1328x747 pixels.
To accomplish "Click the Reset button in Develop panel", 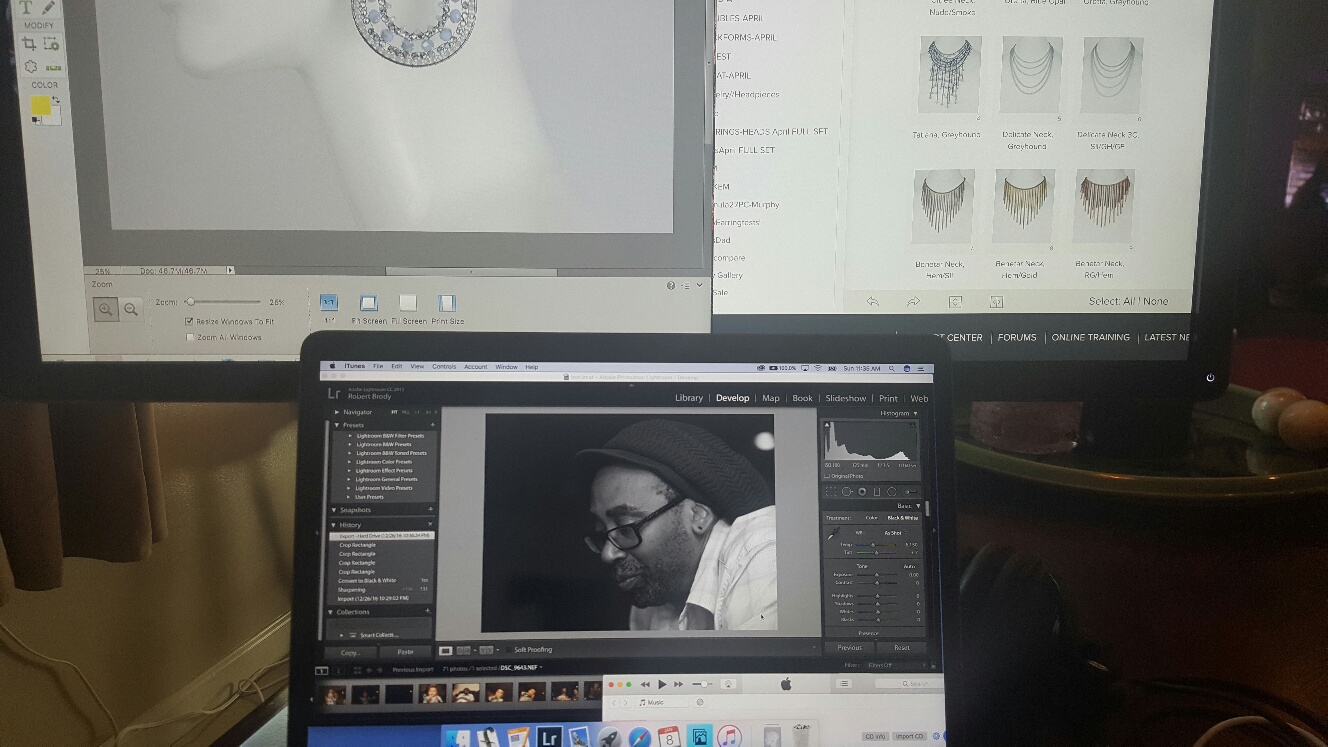I will pos(901,648).
